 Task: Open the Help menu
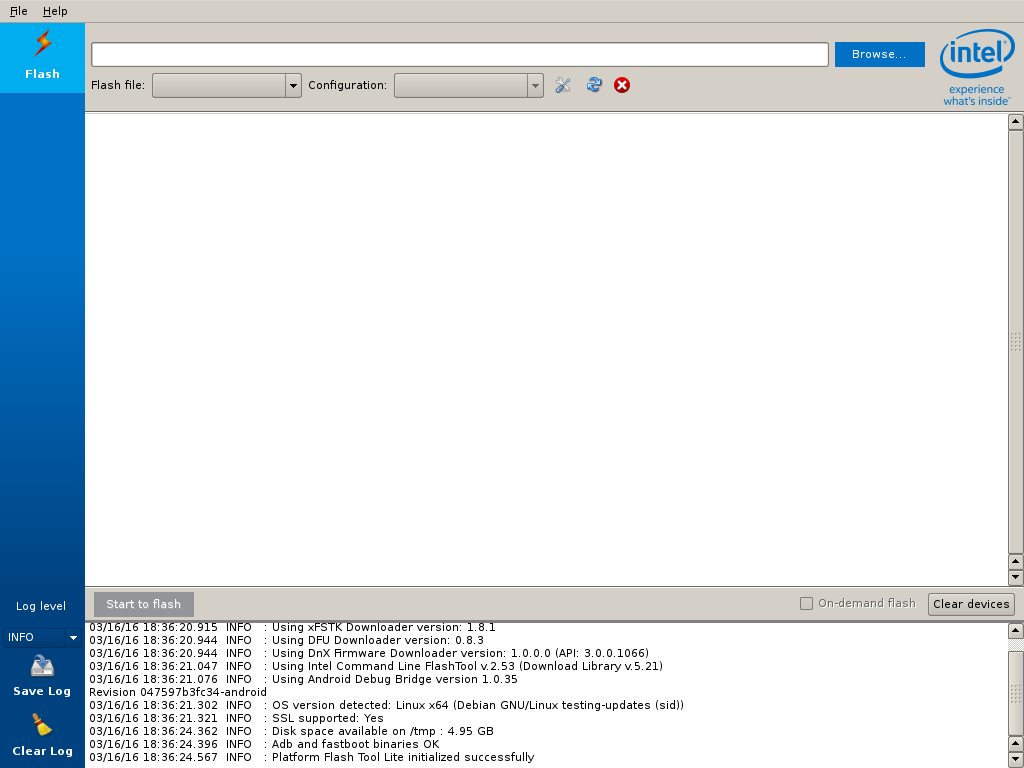click(x=55, y=11)
